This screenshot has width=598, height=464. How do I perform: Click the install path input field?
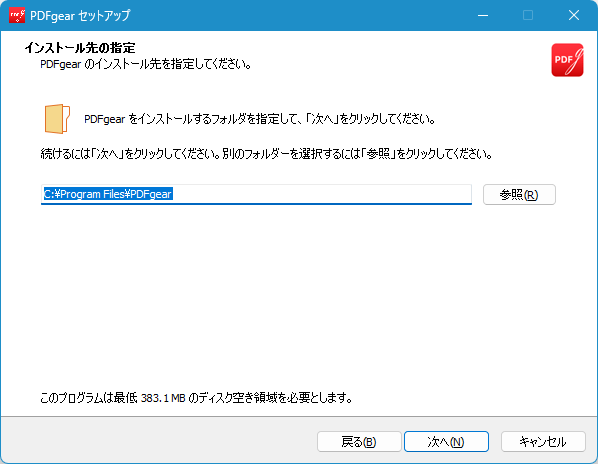click(256, 194)
